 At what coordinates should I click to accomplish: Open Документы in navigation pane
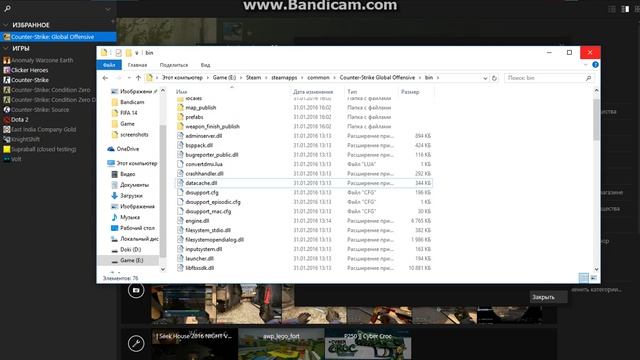coord(134,185)
